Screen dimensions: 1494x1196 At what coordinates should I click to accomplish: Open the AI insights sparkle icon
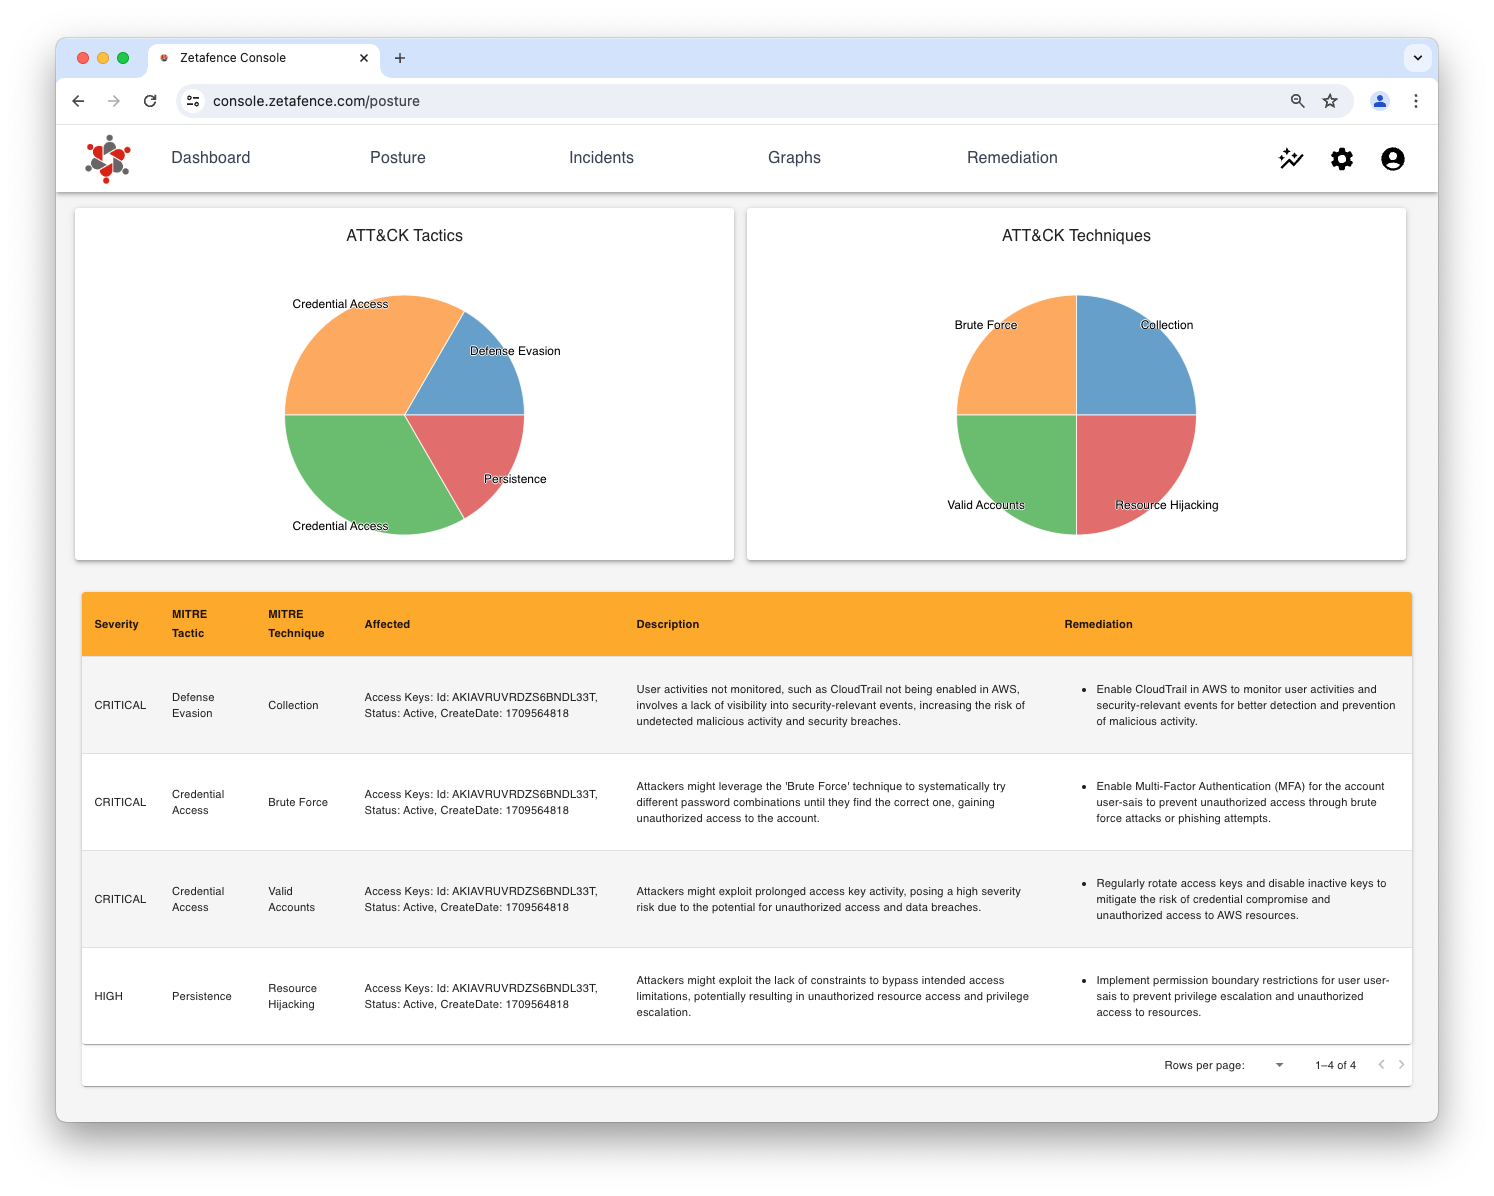click(x=1291, y=159)
